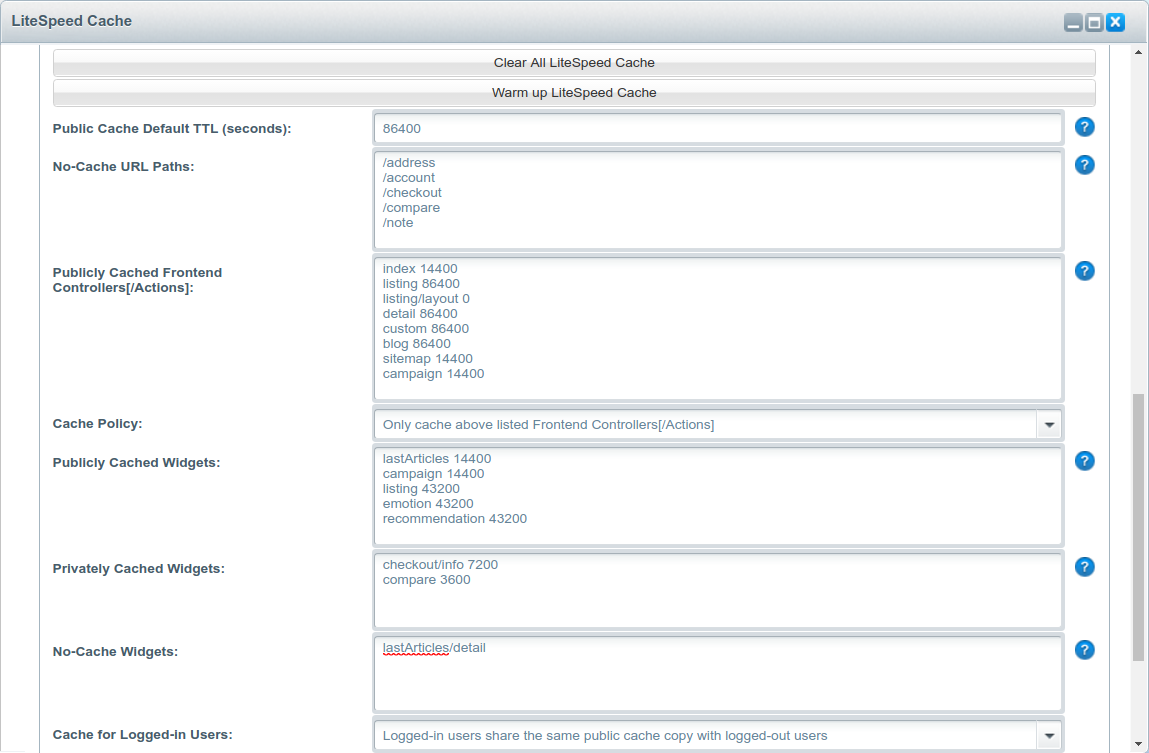
Task: Click the scrollbar down arrow
Action: click(x=1138, y=744)
